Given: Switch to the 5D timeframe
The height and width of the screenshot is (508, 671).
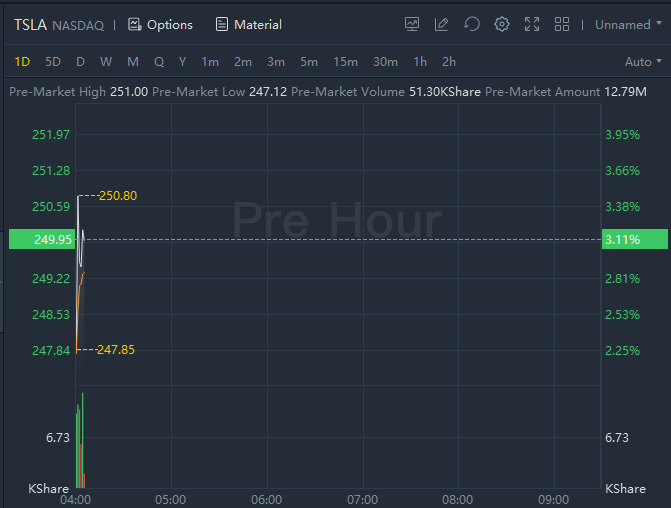Looking at the screenshot, I should pyautogui.click(x=53, y=62).
